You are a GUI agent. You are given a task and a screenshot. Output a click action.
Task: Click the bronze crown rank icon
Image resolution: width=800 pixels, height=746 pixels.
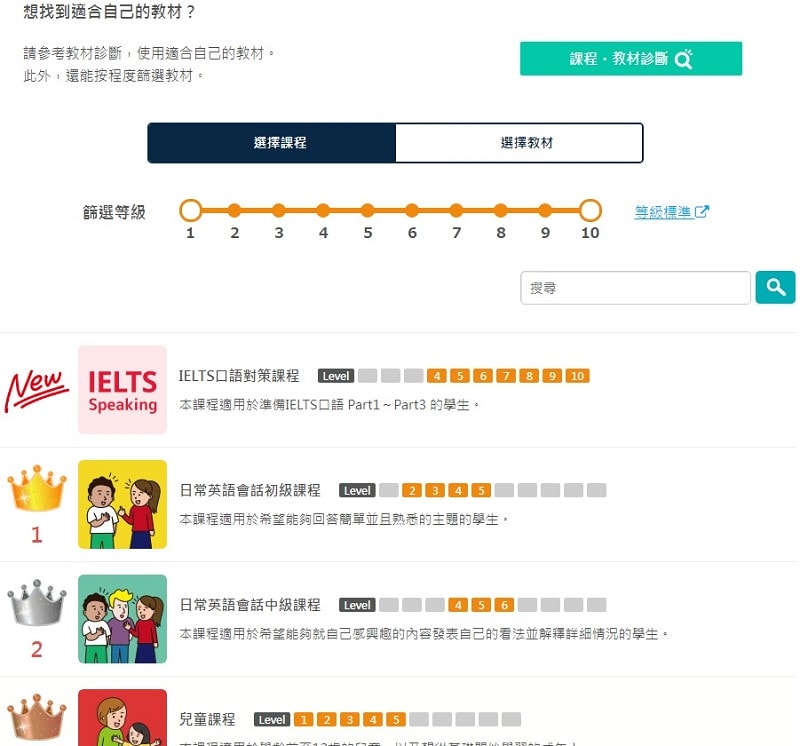[x=37, y=717]
